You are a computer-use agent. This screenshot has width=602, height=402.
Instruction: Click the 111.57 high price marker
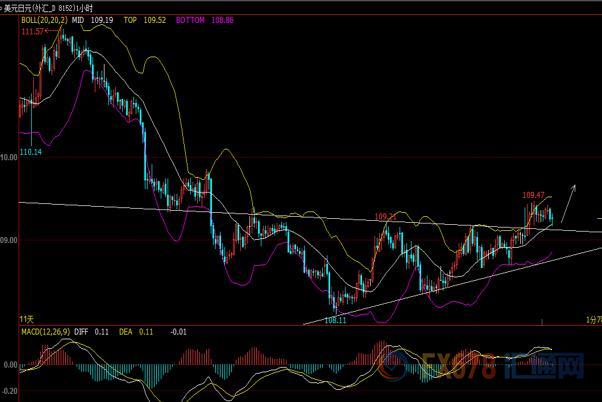(x=34, y=32)
